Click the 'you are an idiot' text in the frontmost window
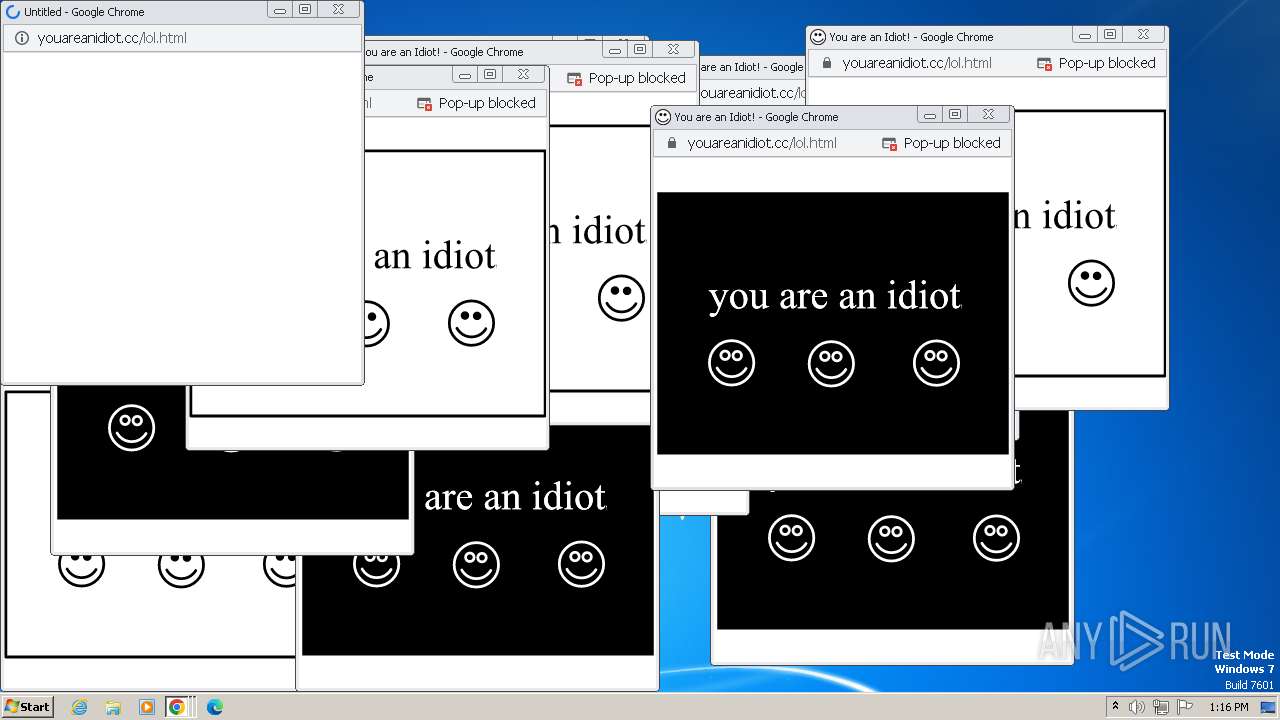Screen dimensions: 1280x720 pyautogui.click(x=835, y=296)
